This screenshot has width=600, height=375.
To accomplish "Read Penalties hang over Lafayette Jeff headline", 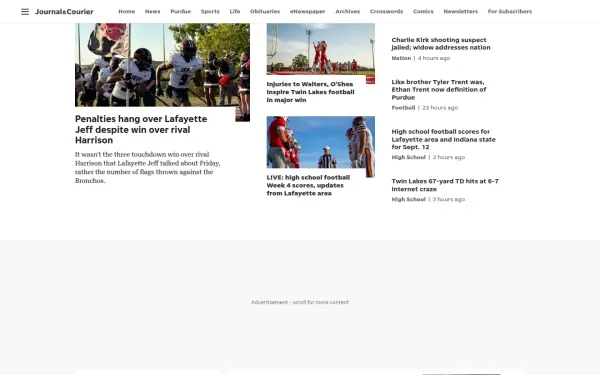I will pos(141,129).
